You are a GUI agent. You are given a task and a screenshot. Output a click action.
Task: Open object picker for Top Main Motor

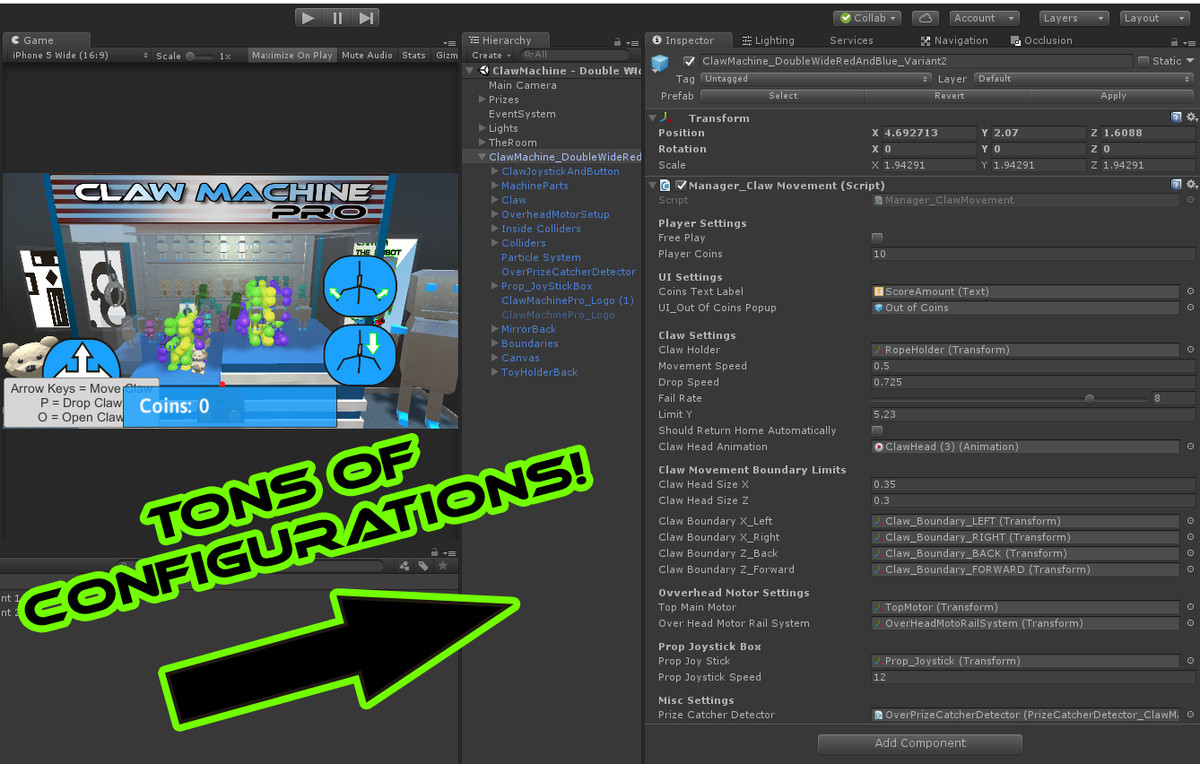click(1190, 607)
